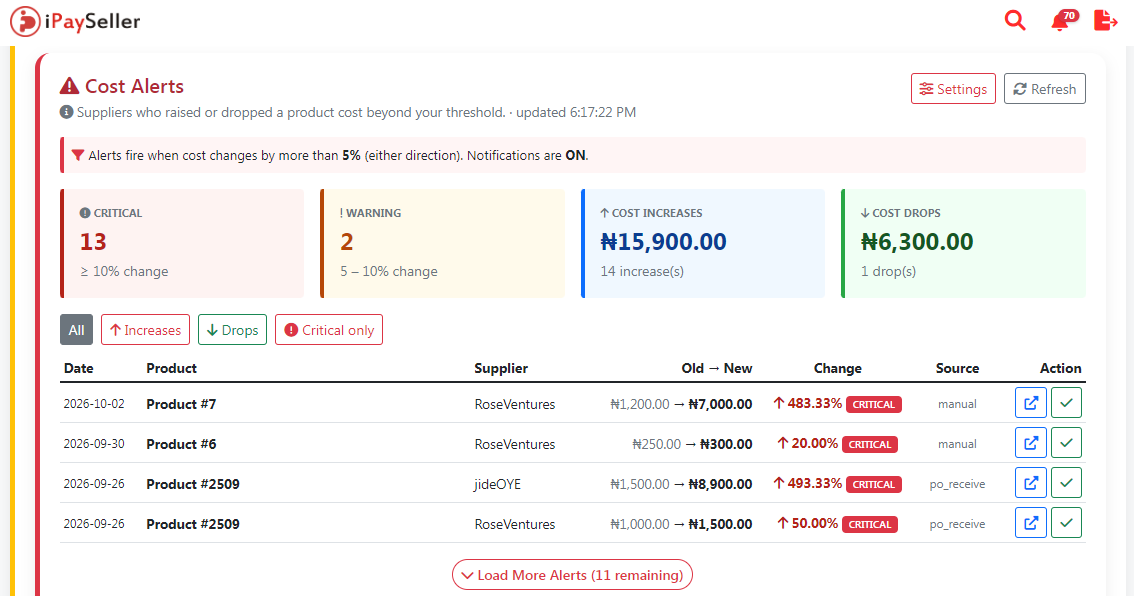Click the logout icon in header
1134x596 pixels.
[x=1105, y=20]
